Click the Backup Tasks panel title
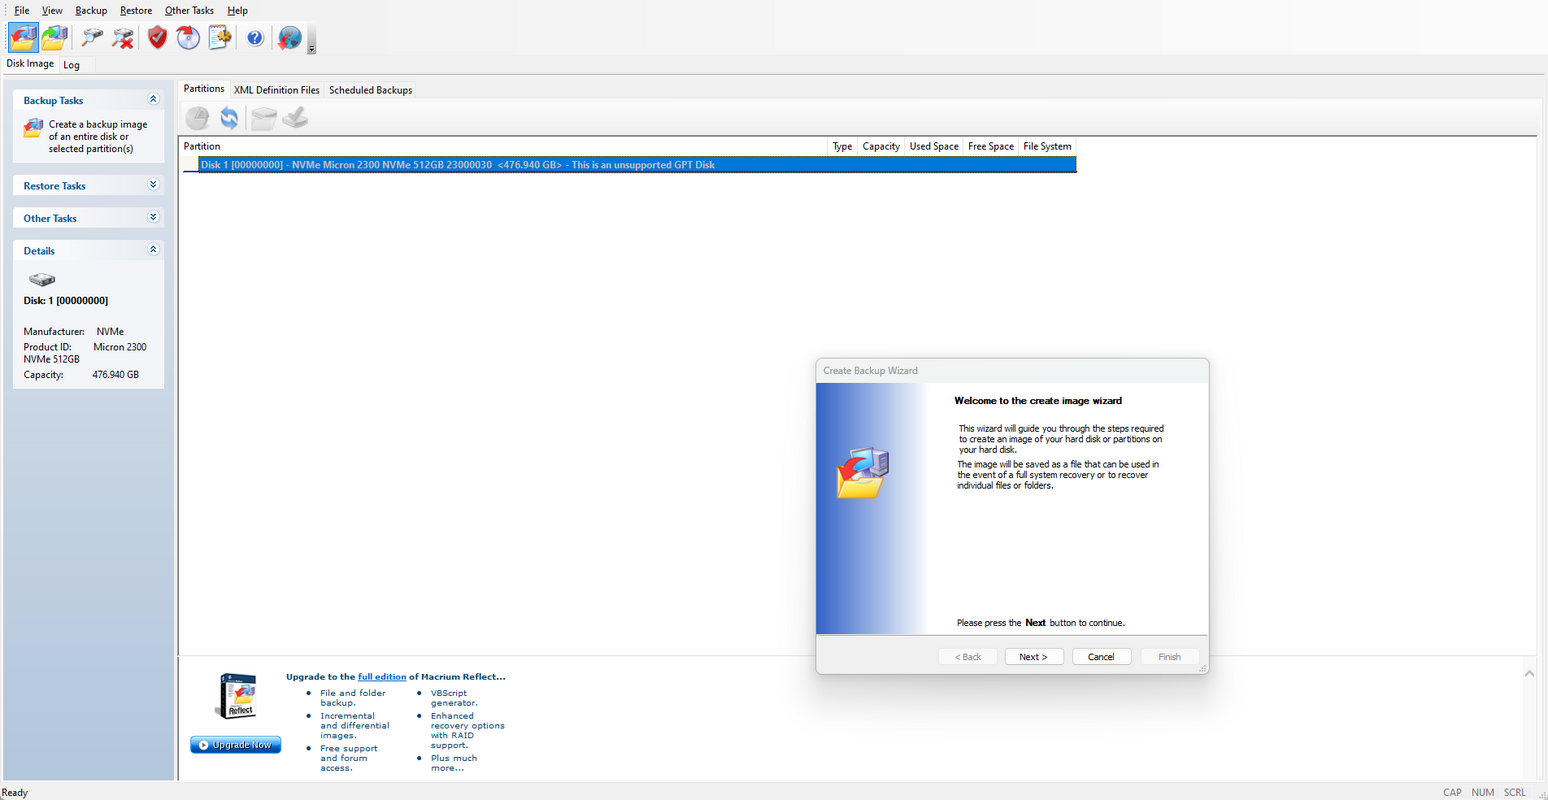 coord(53,100)
